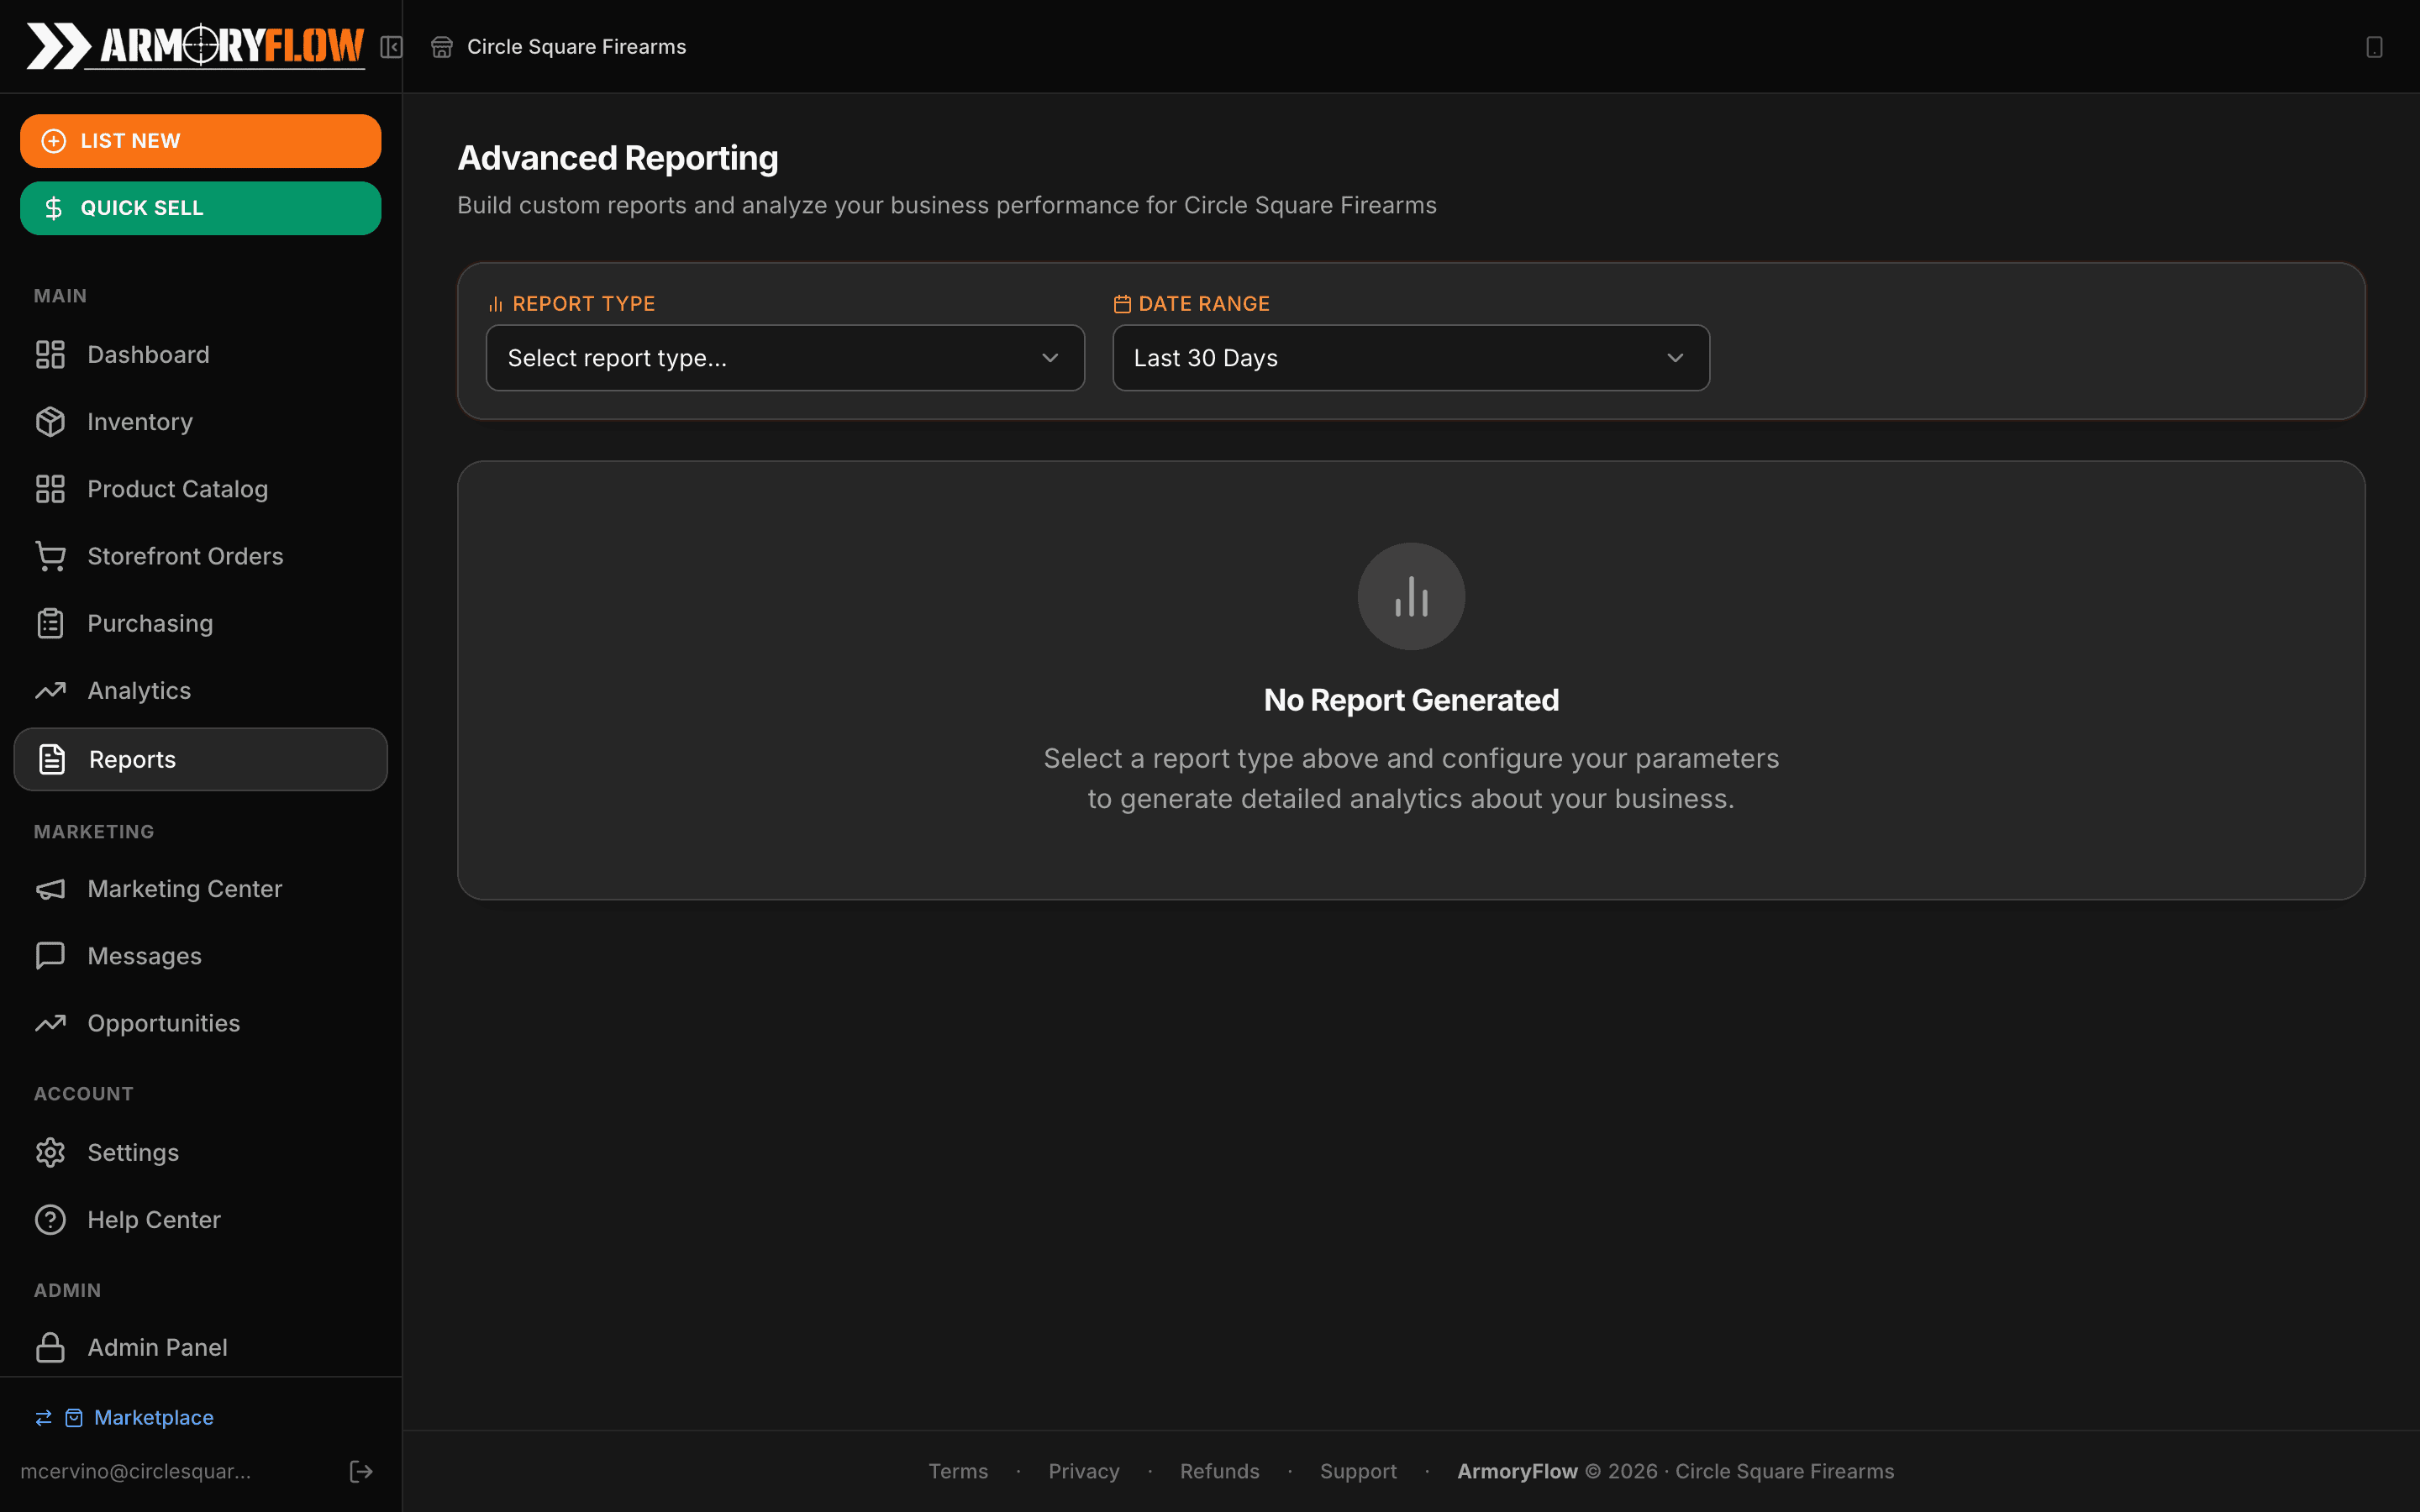Click the Admin Panel lock icon
The image size is (2420, 1512).
[50, 1347]
